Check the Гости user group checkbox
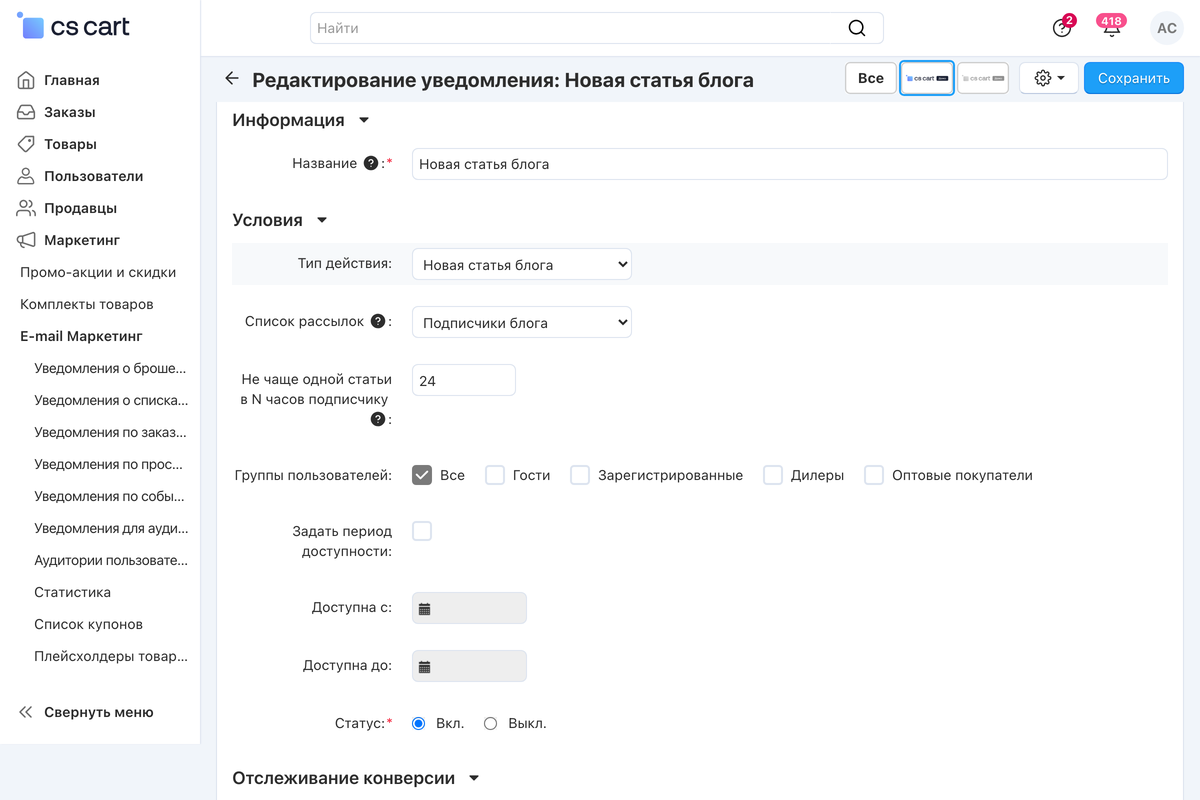Image resolution: width=1200 pixels, height=800 pixels. [x=495, y=475]
